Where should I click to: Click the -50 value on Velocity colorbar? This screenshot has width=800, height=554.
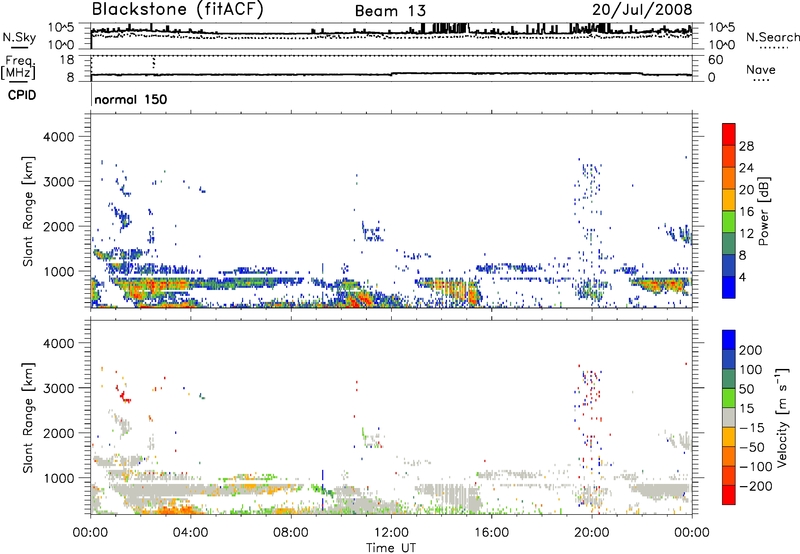click(x=751, y=447)
